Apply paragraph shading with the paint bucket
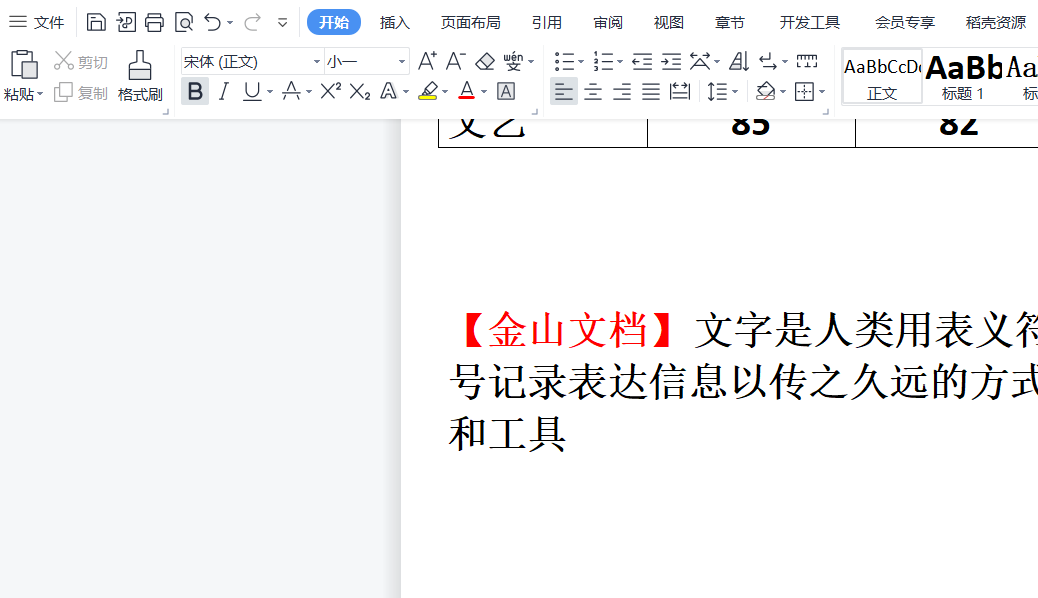Image resolution: width=1038 pixels, height=598 pixels. pos(765,91)
